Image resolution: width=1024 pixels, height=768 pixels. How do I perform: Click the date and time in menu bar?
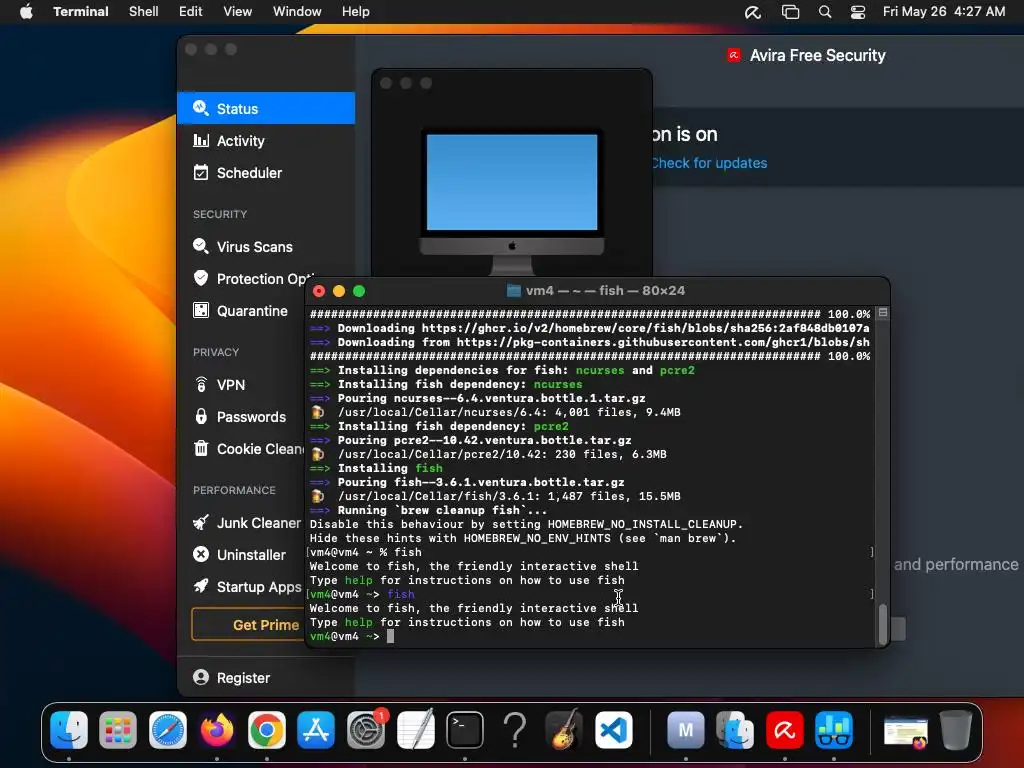click(944, 12)
